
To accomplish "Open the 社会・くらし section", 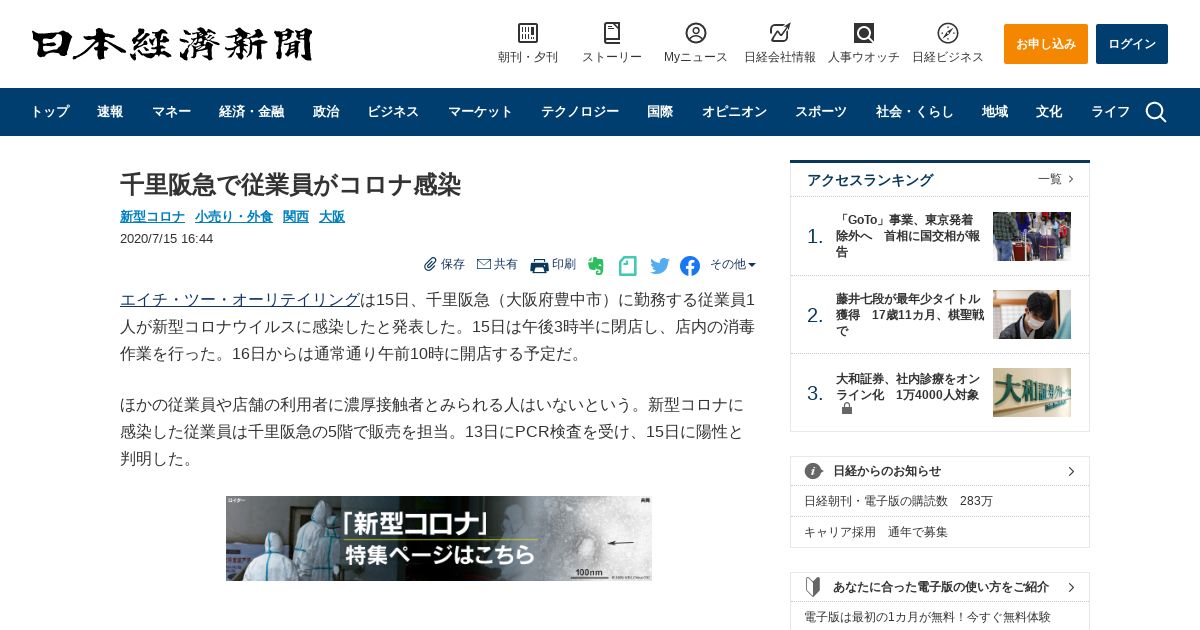I will [x=915, y=112].
